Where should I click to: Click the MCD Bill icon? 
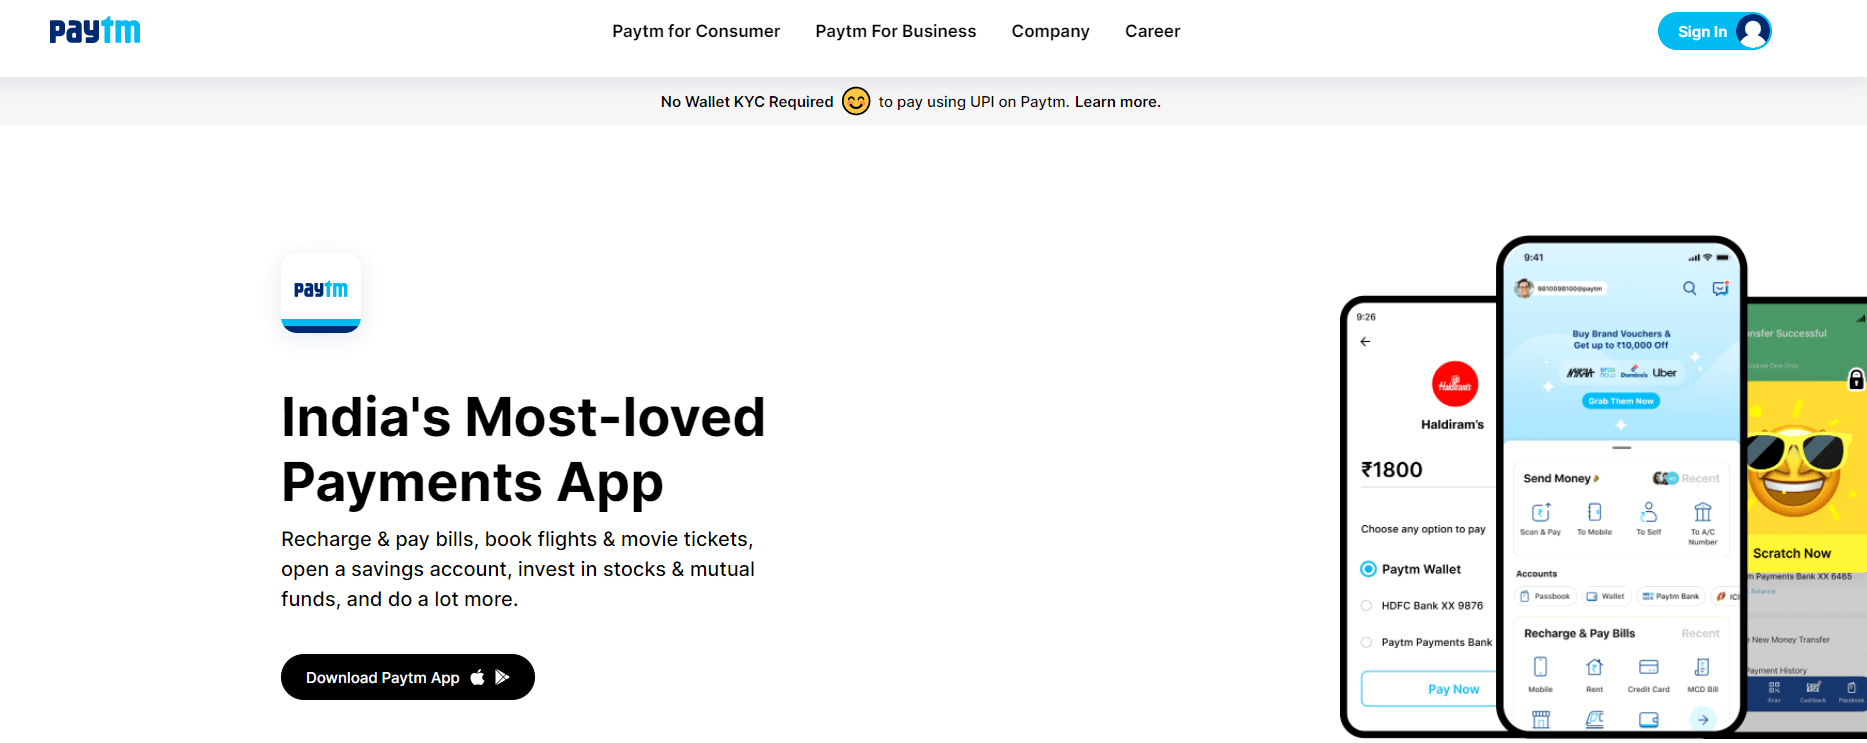[1702, 667]
